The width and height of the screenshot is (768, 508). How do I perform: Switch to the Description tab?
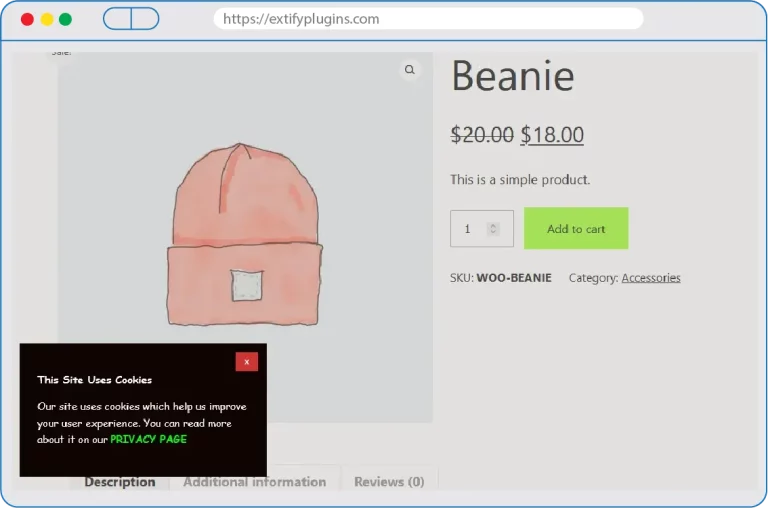pyautogui.click(x=120, y=482)
